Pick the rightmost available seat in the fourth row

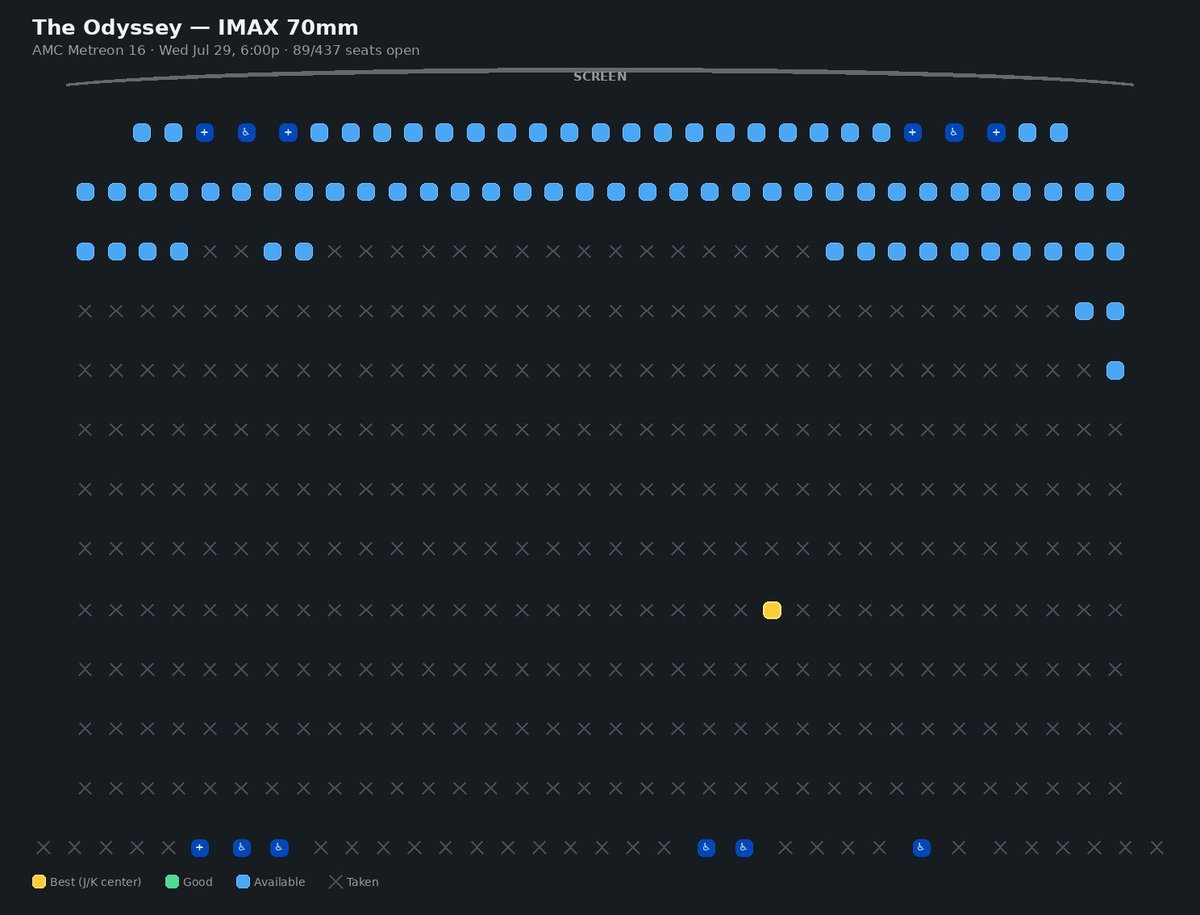pos(1116,311)
